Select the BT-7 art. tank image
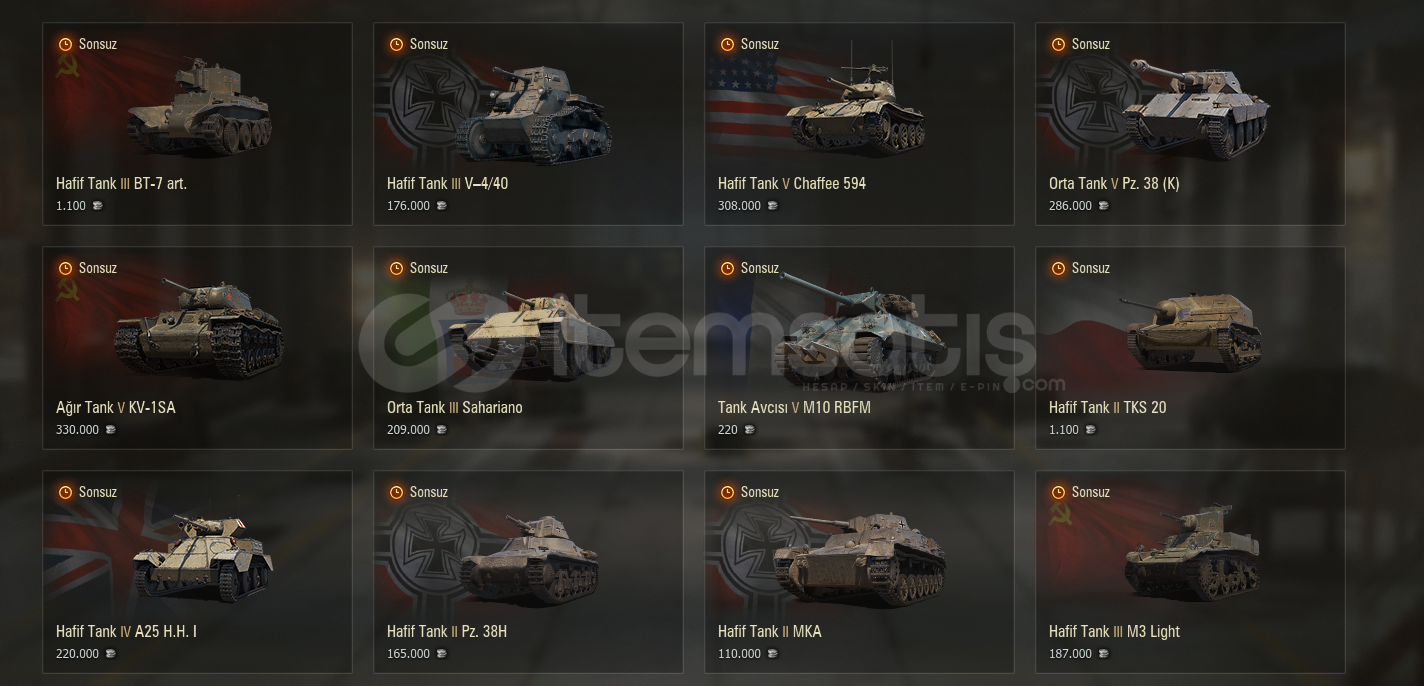This screenshot has height=686, width=1424. coord(199,106)
